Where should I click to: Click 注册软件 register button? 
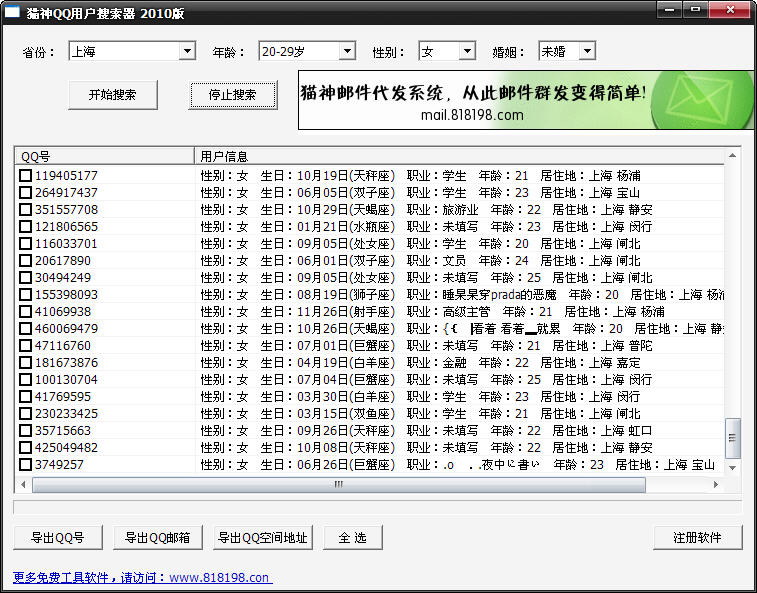pyautogui.click(x=698, y=537)
